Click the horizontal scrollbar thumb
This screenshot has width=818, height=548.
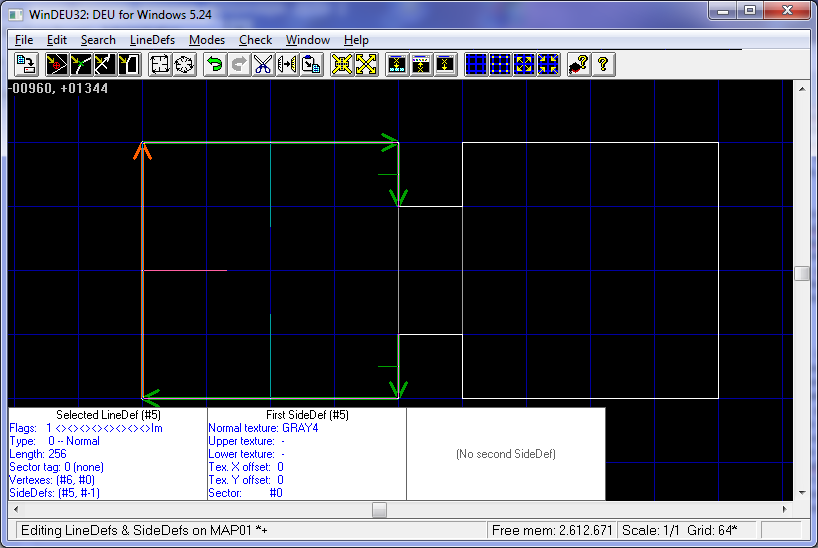click(x=379, y=509)
